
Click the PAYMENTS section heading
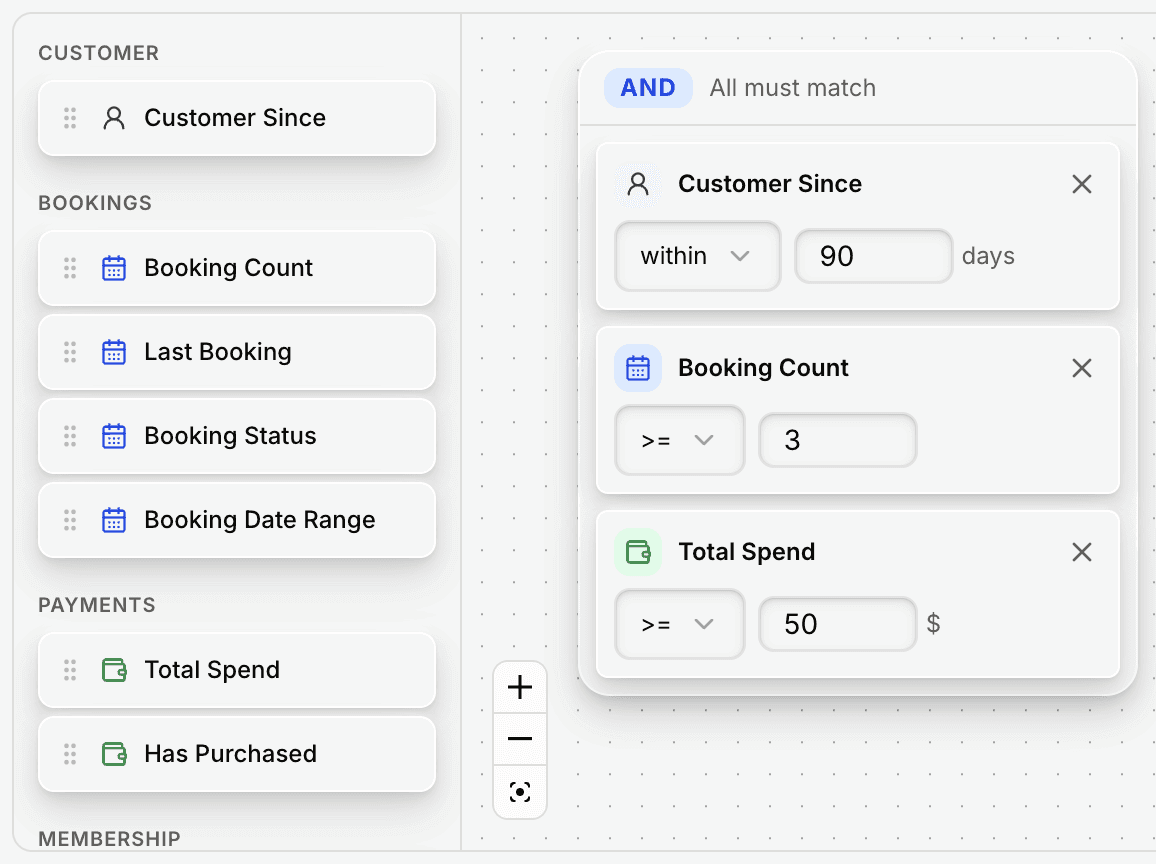point(97,605)
